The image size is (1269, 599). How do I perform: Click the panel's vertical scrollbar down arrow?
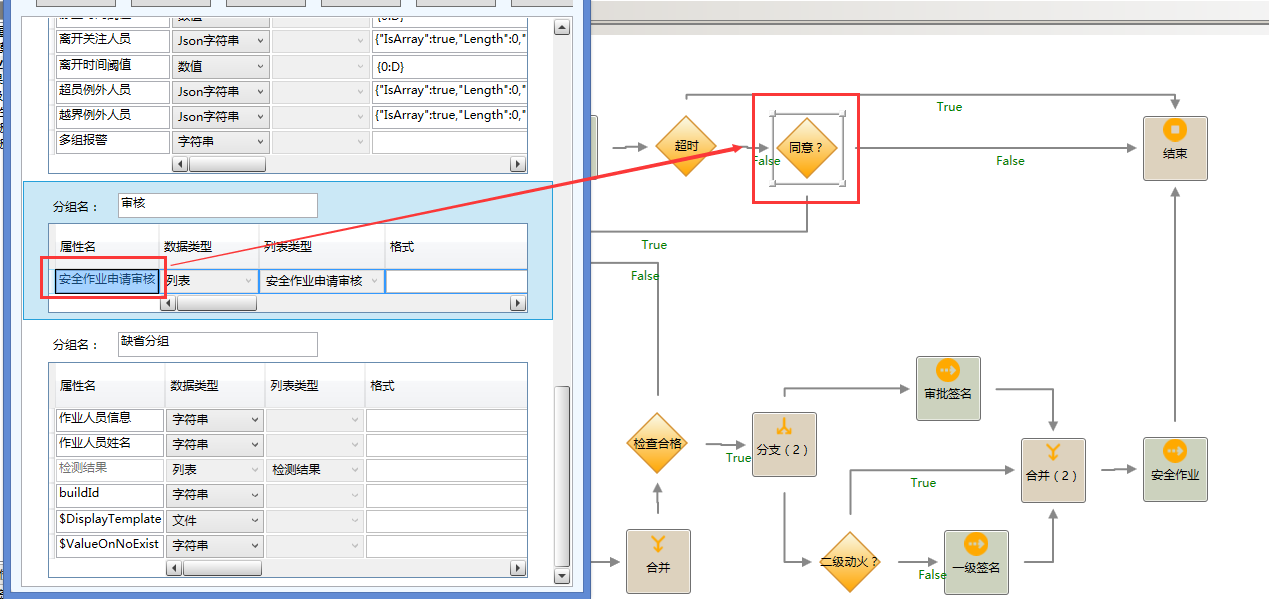point(562,577)
